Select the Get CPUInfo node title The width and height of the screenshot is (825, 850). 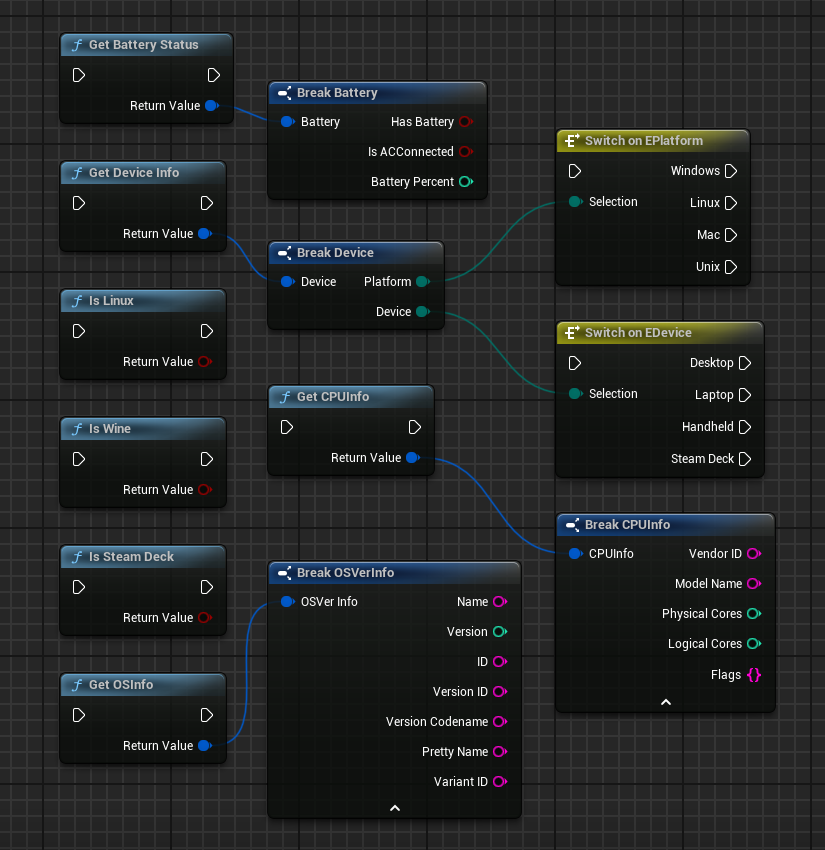333,397
